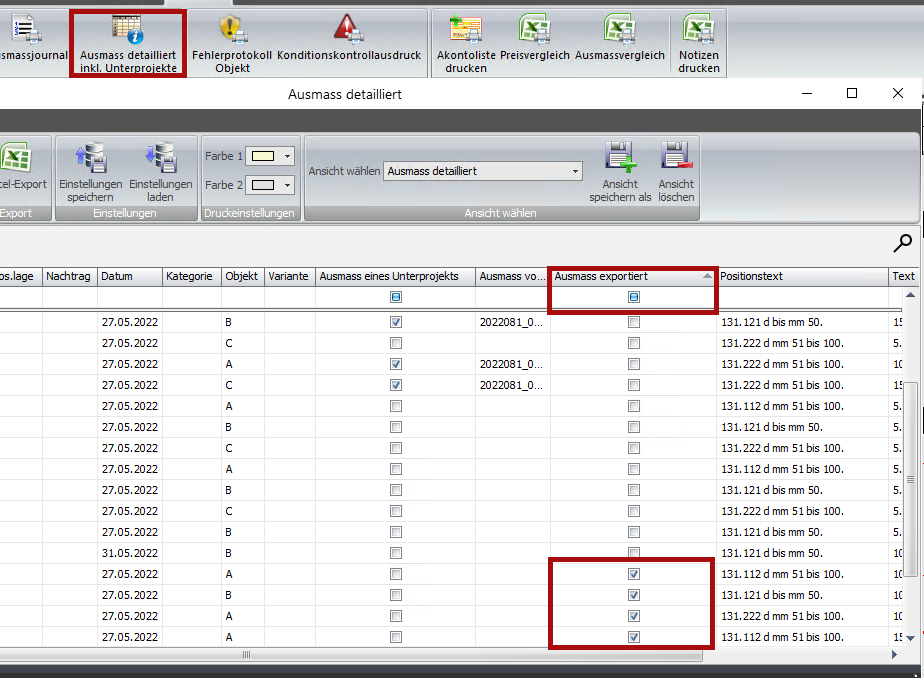Viewport: 924px width, 678px height.
Task: Toggle Ausmass exportiert filter checkbox
Action: coord(634,297)
